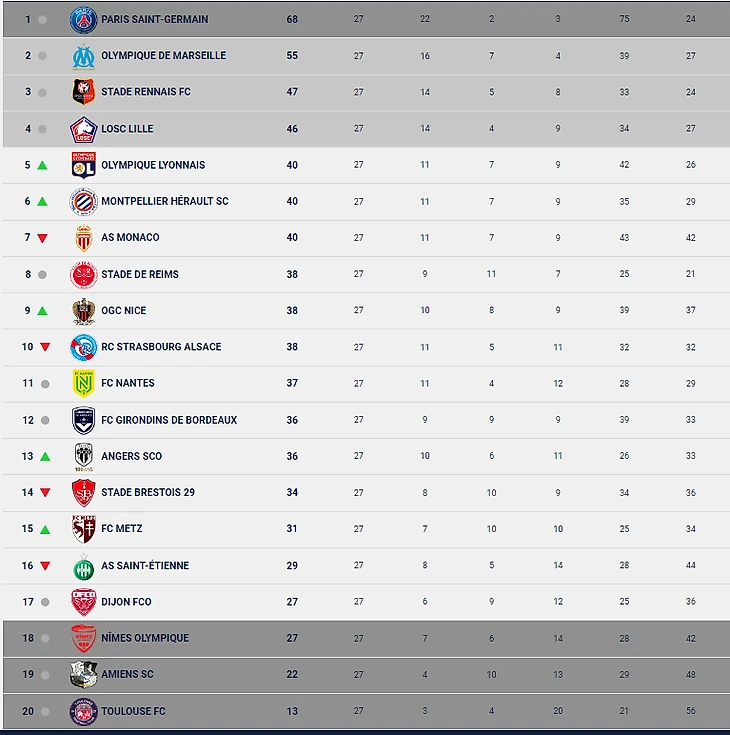The image size is (730, 735).
Task: Select the FC Girondins de Bordeaux name
Action: [169, 420]
